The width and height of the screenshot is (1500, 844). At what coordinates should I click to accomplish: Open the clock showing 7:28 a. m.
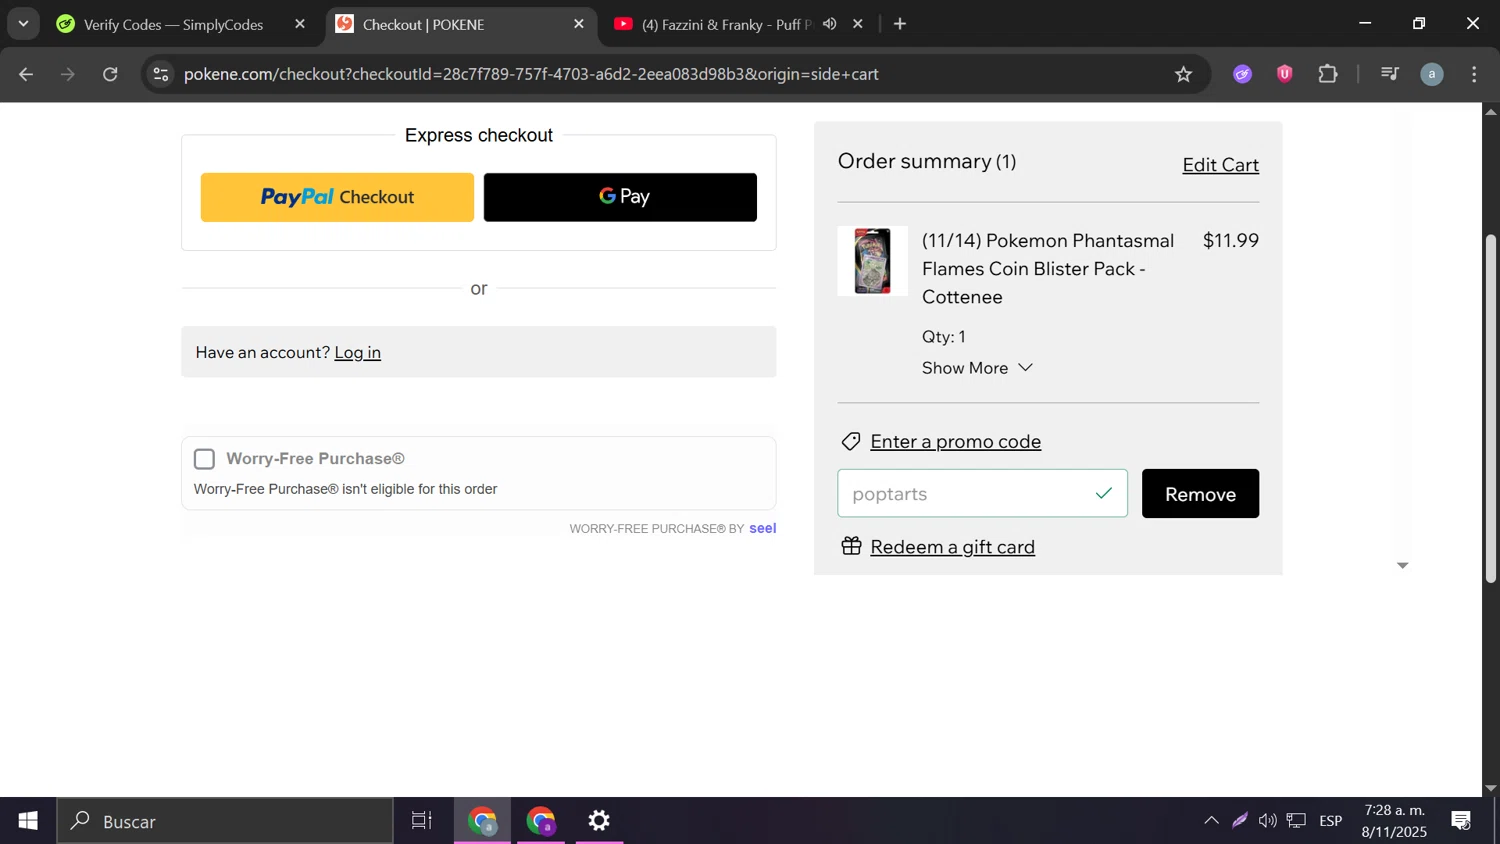coord(1394,821)
